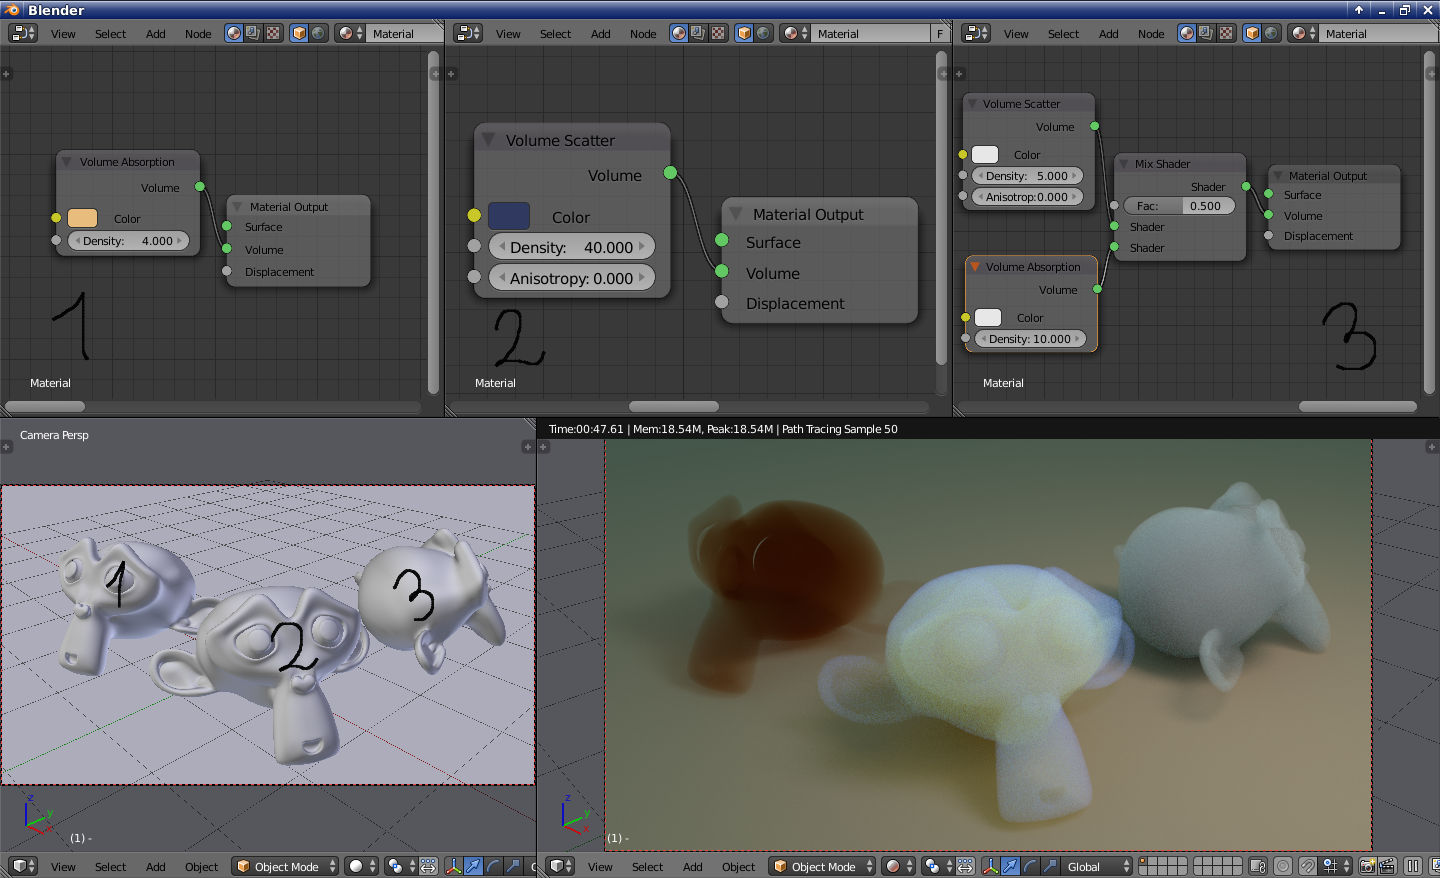Click the Fac 0.500 slider on Mix Shader
1440x878 pixels.
tap(1179, 206)
